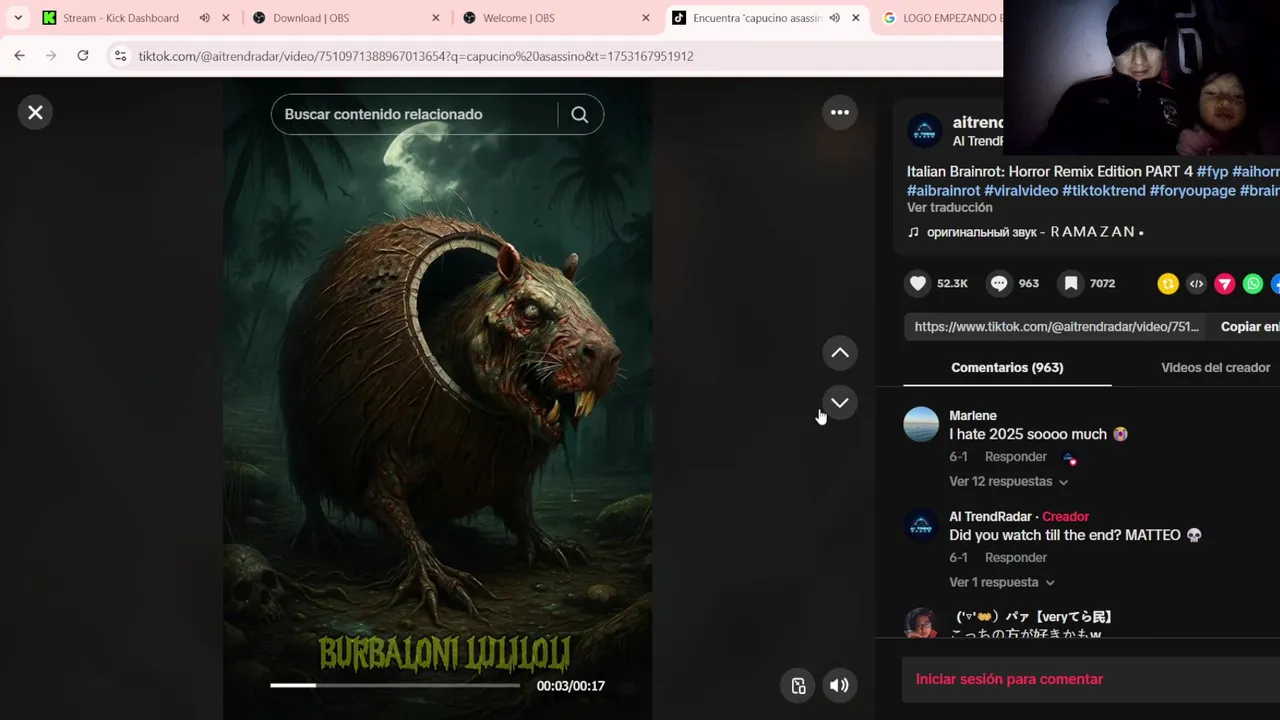Like the video with the heart icon
The height and width of the screenshot is (720, 1280).
pyautogui.click(x=918, y=283)
